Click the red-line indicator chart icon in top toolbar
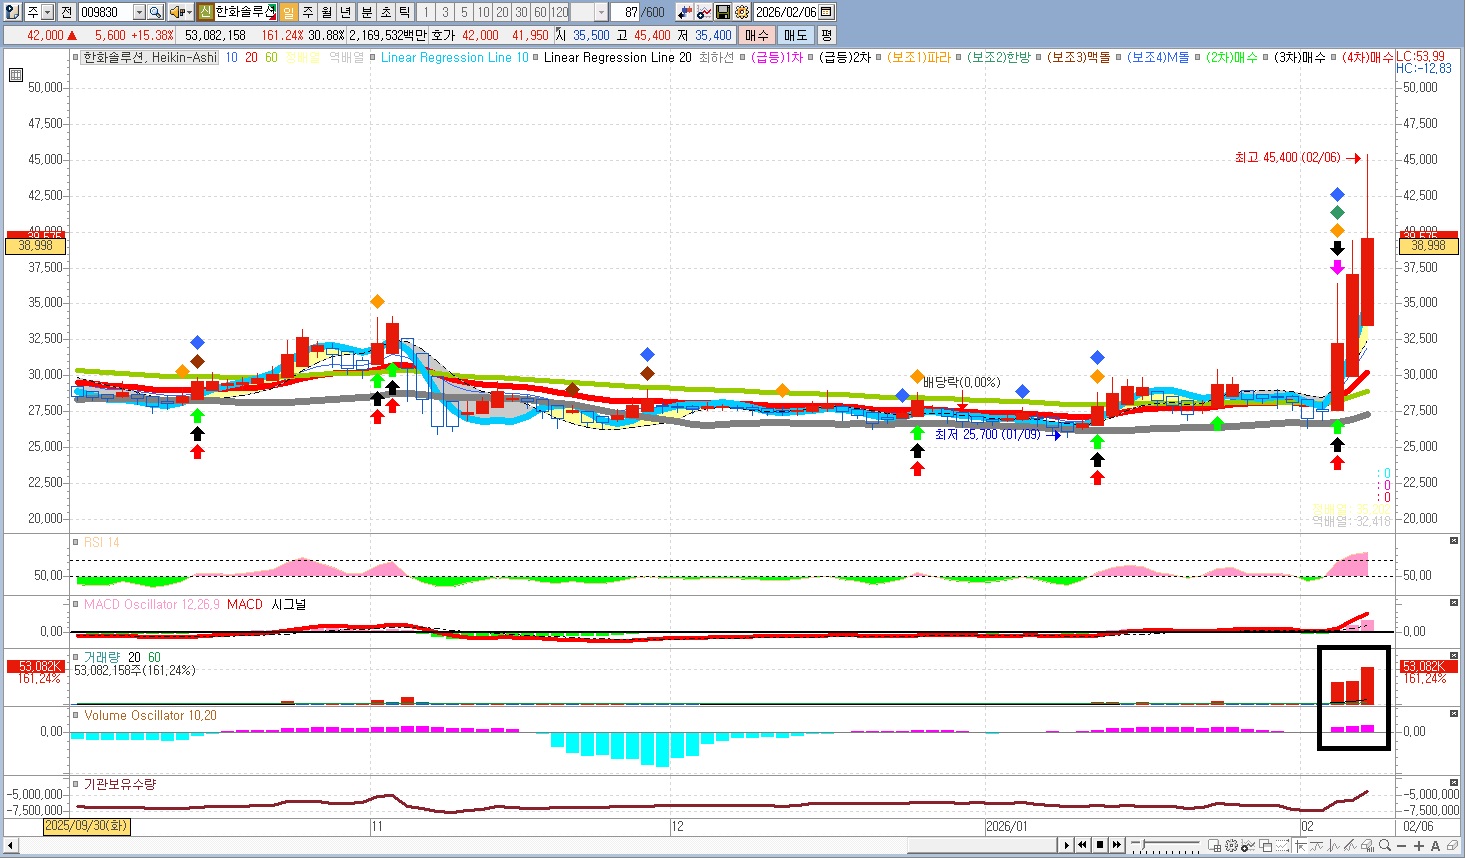 (x=704, y=12)
